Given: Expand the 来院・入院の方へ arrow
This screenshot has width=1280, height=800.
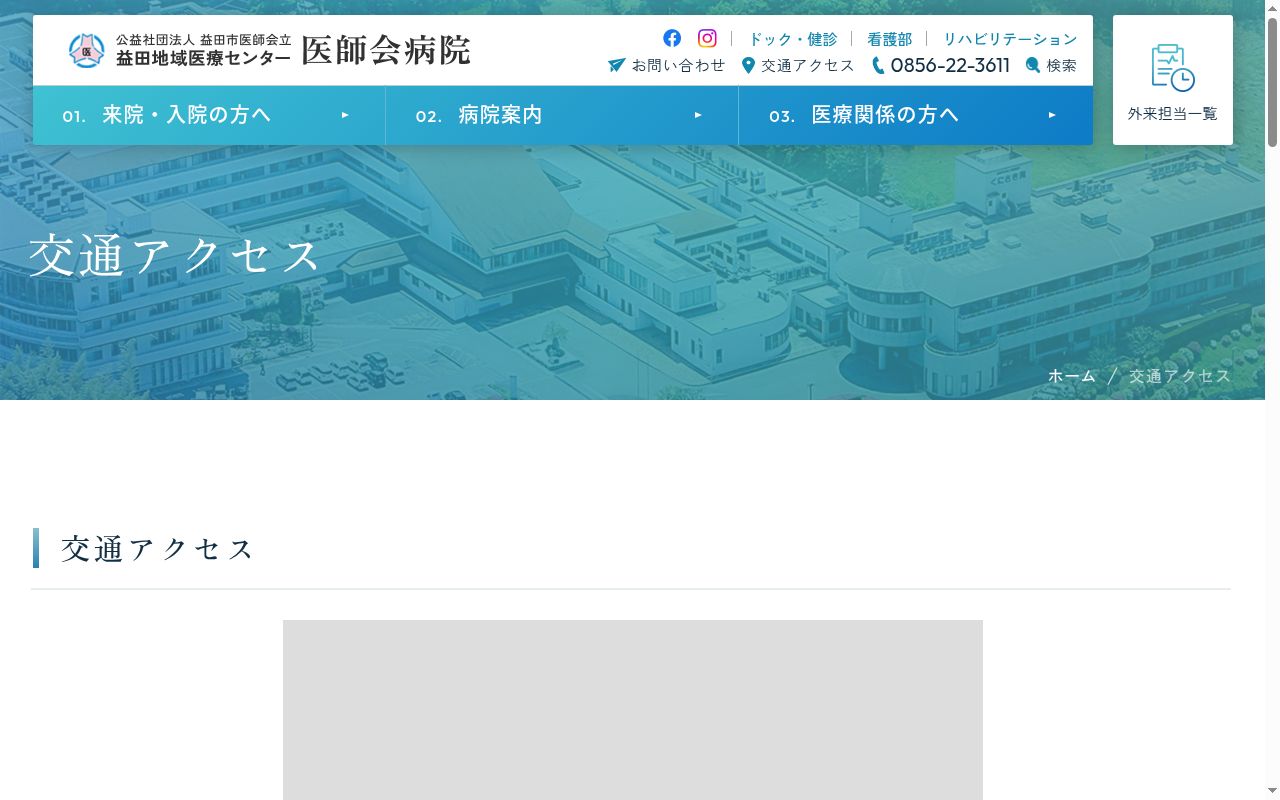Looking at the screenshot, I should [x=345, y=115].
